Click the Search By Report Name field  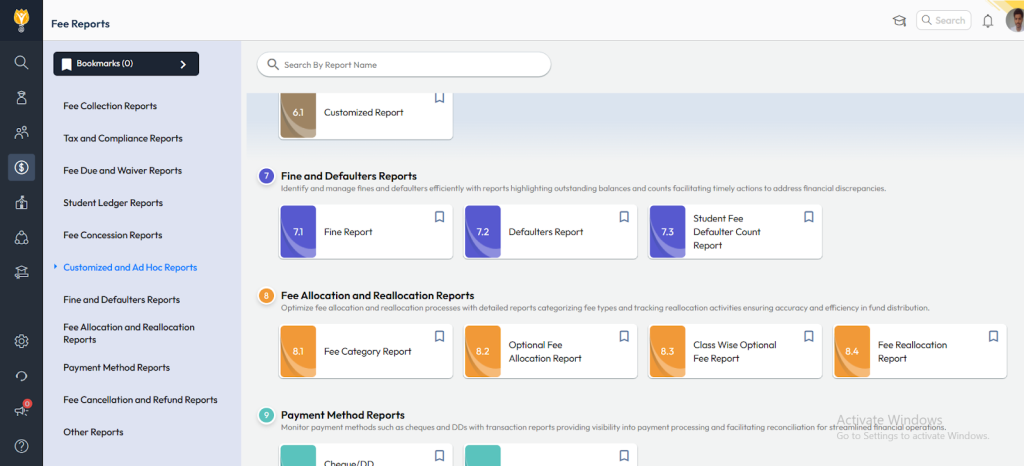click(x=410, y=65)
